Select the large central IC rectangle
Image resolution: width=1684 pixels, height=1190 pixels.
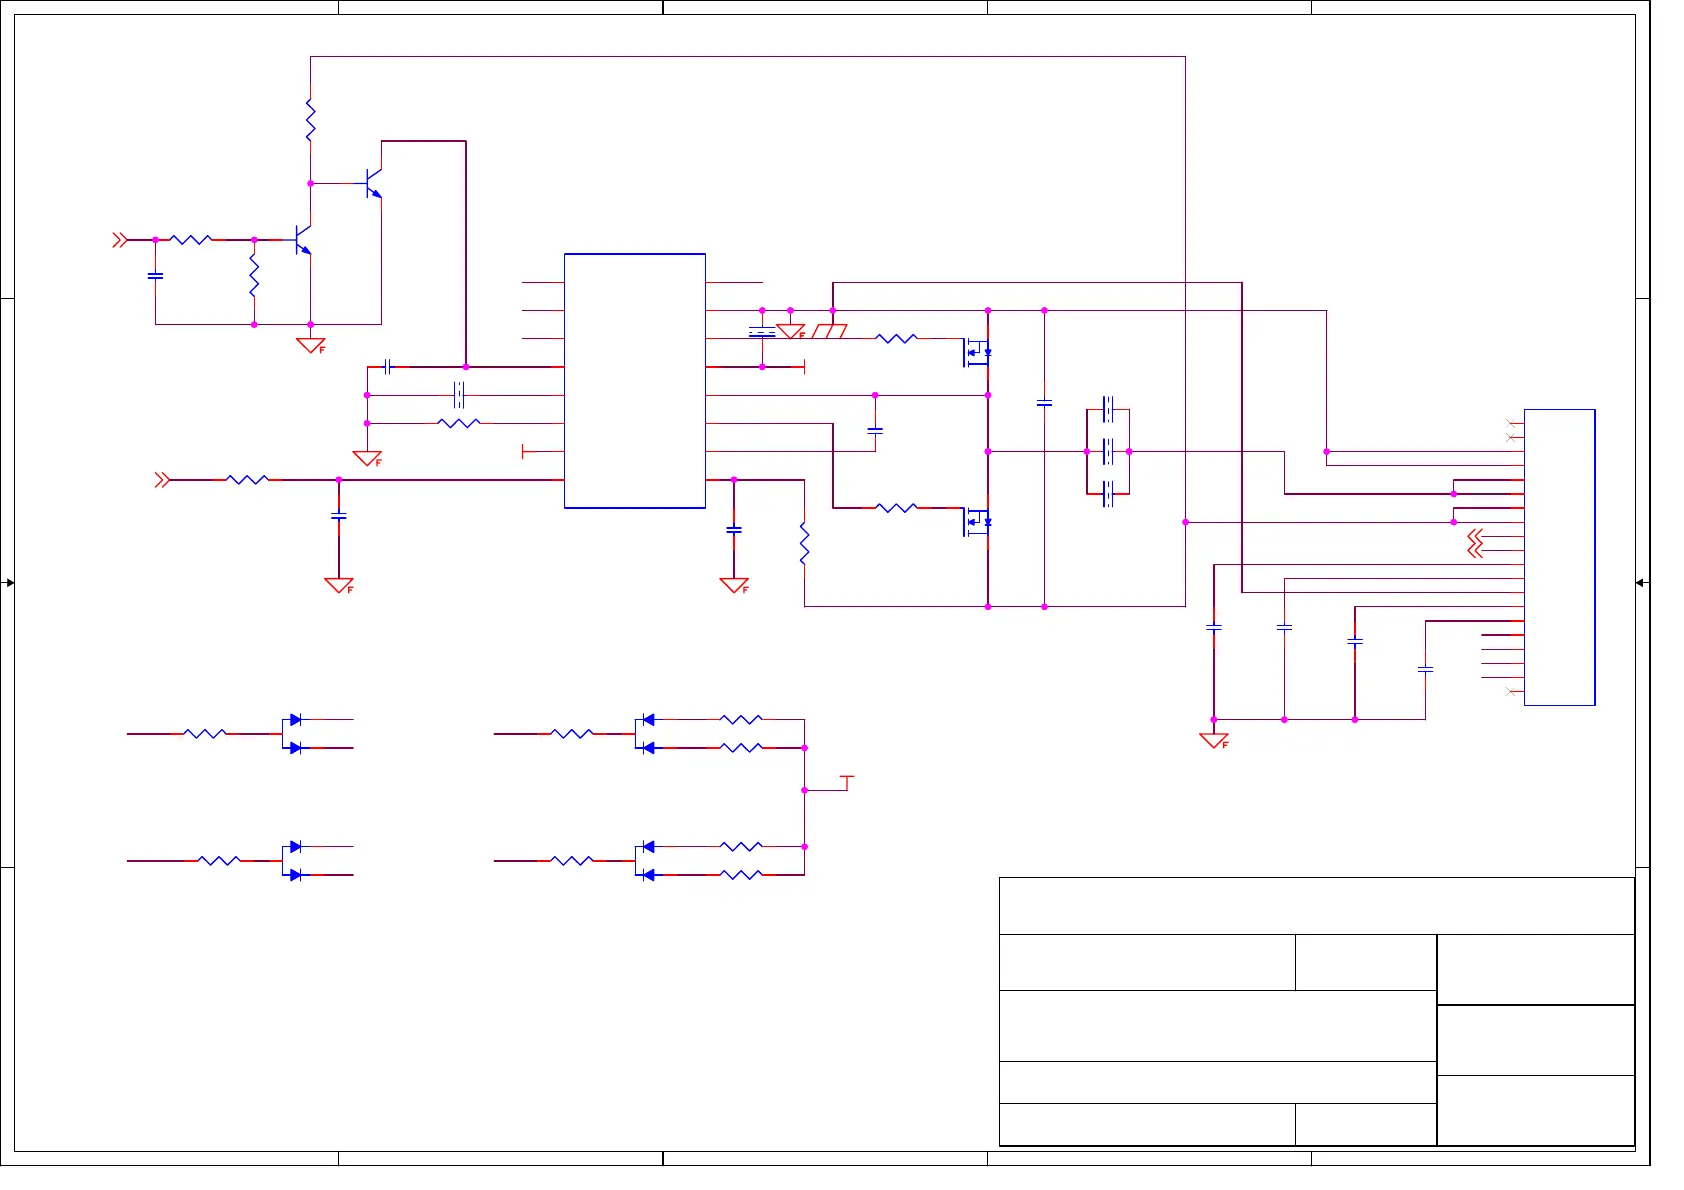(x=635, y=381)
